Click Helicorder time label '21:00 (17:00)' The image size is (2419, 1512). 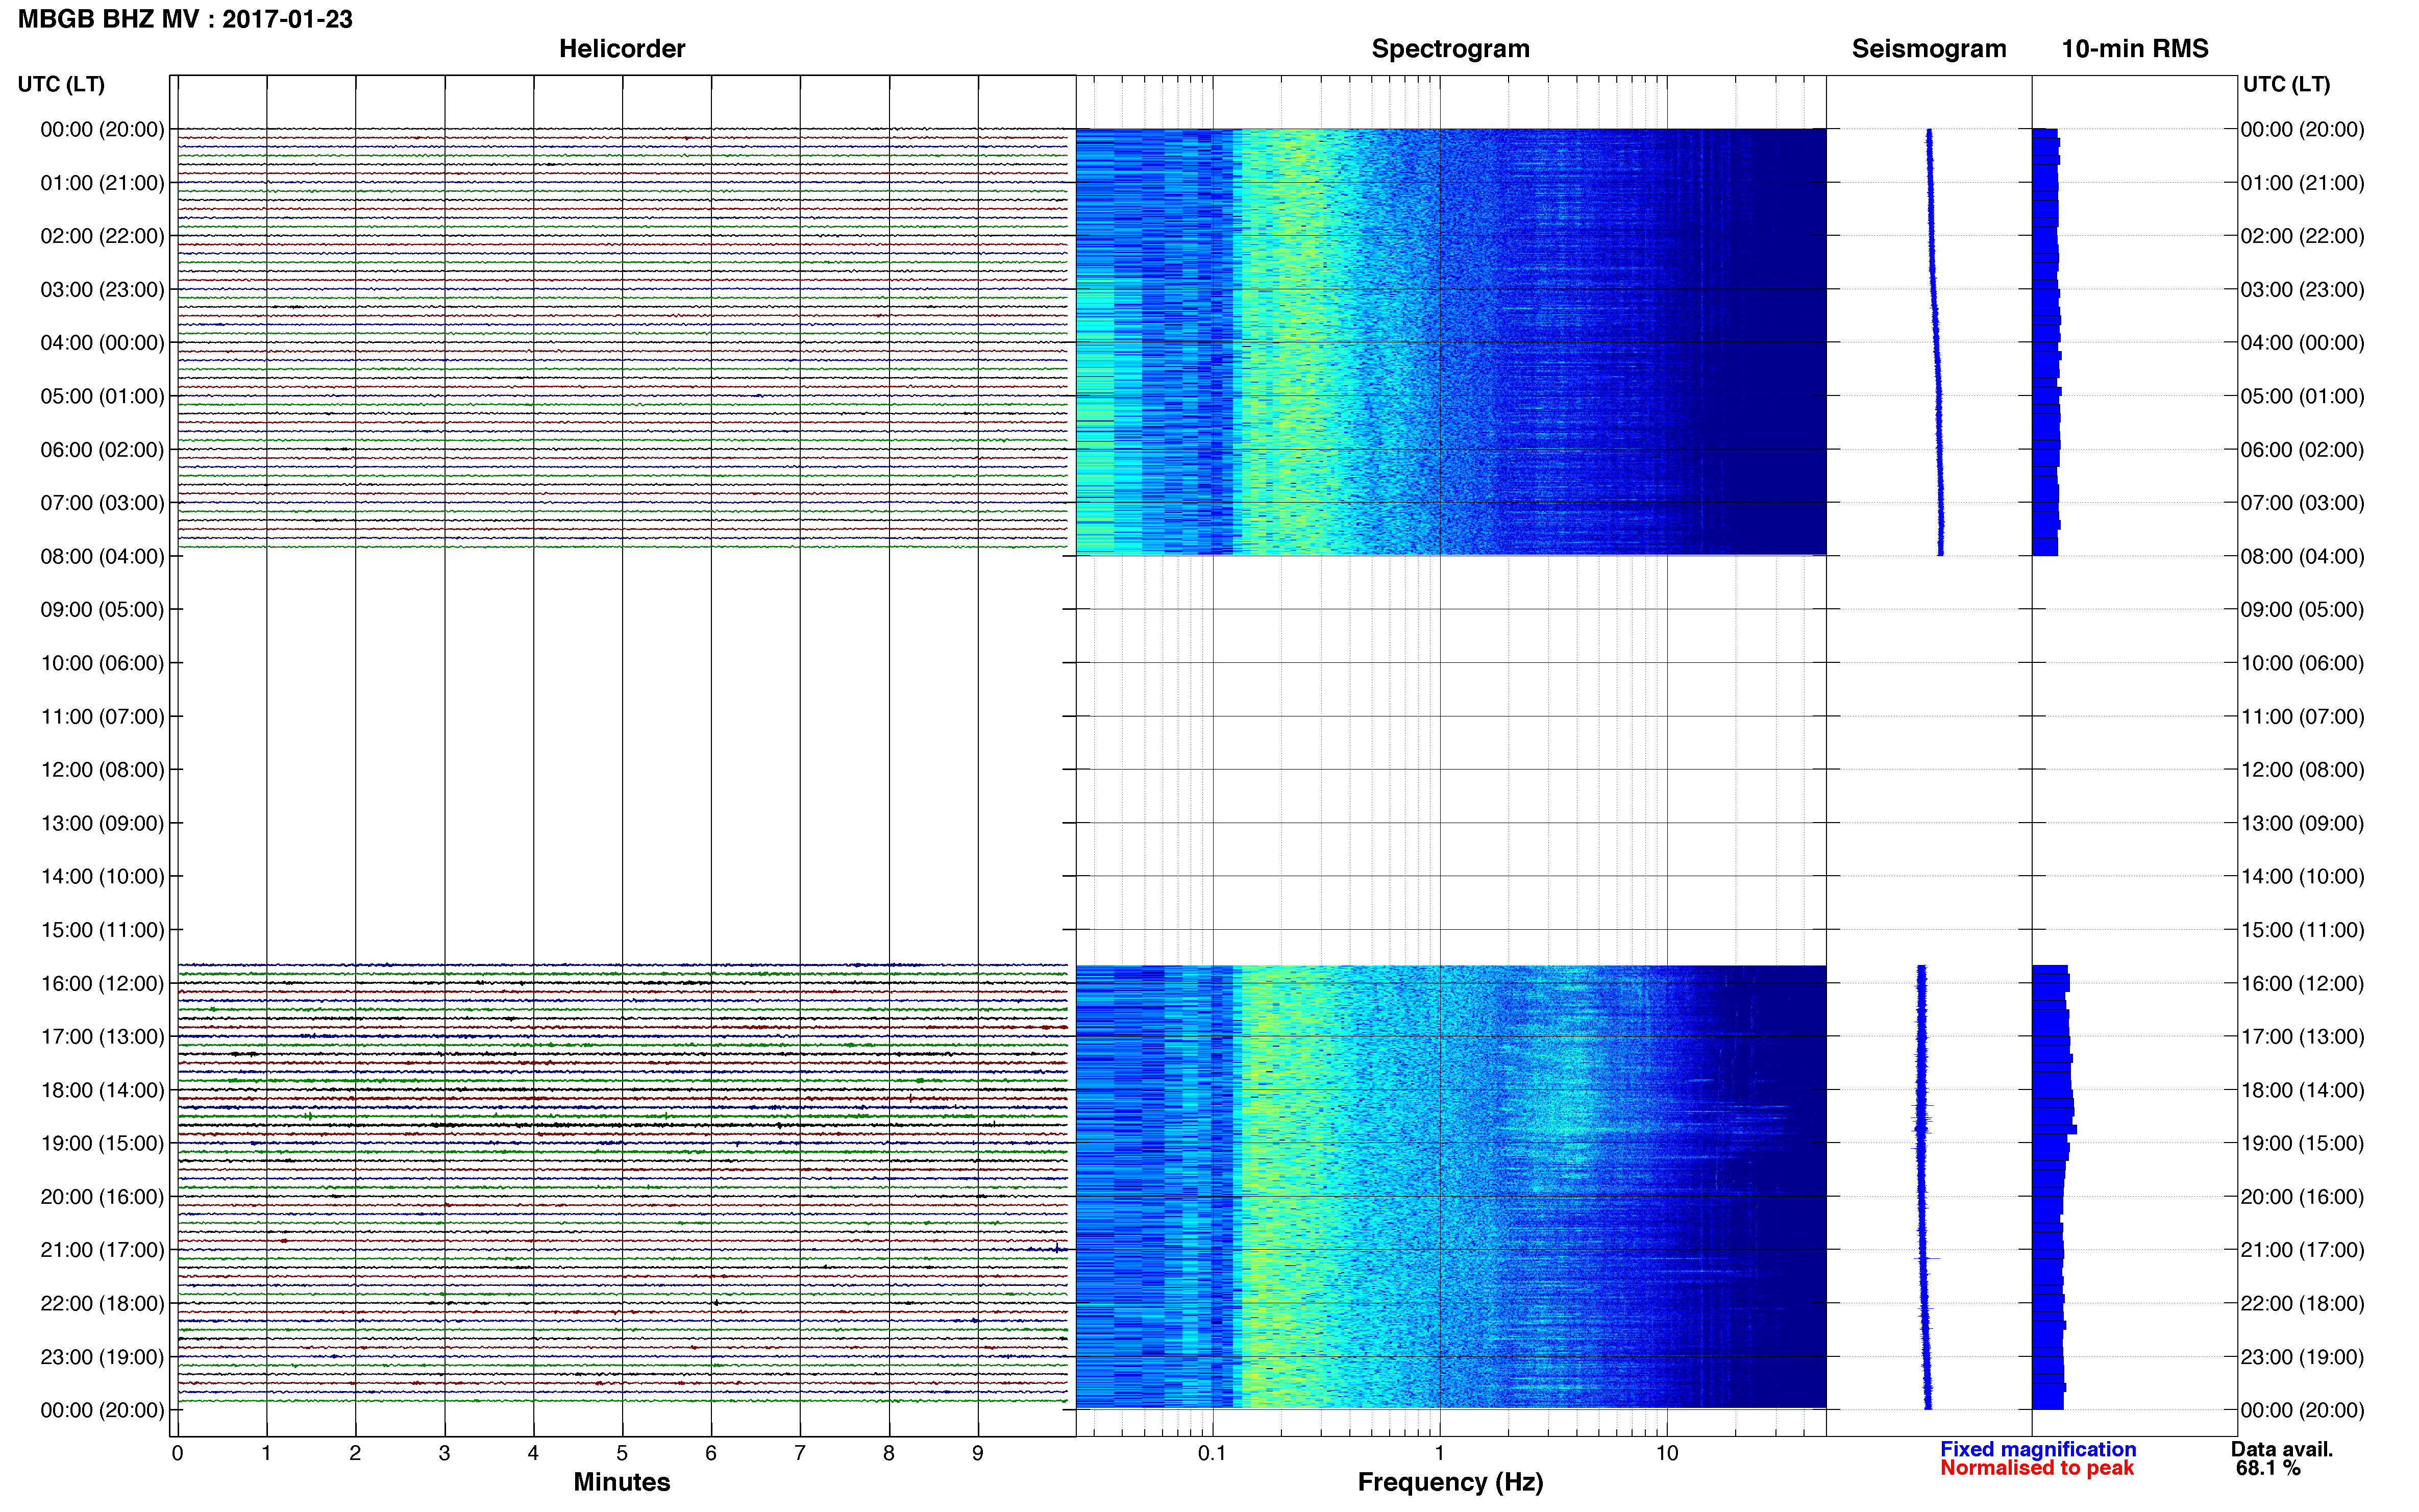[x=102, y=1250]
